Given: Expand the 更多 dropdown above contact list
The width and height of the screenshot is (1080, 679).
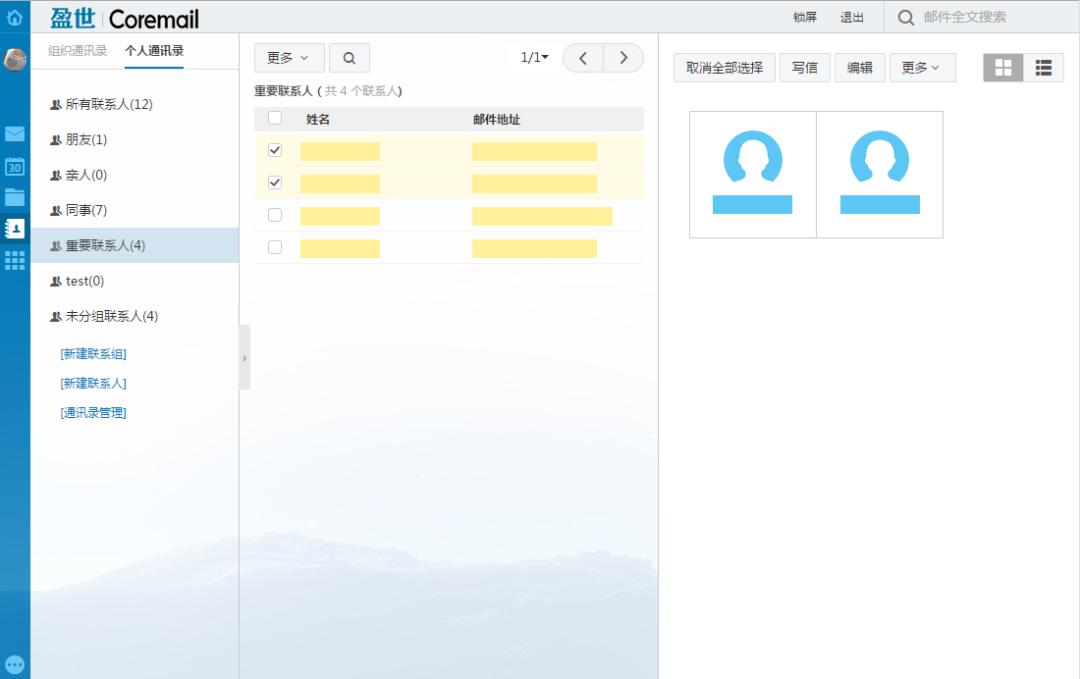Looking at the screenshot, I should point(288,58).
